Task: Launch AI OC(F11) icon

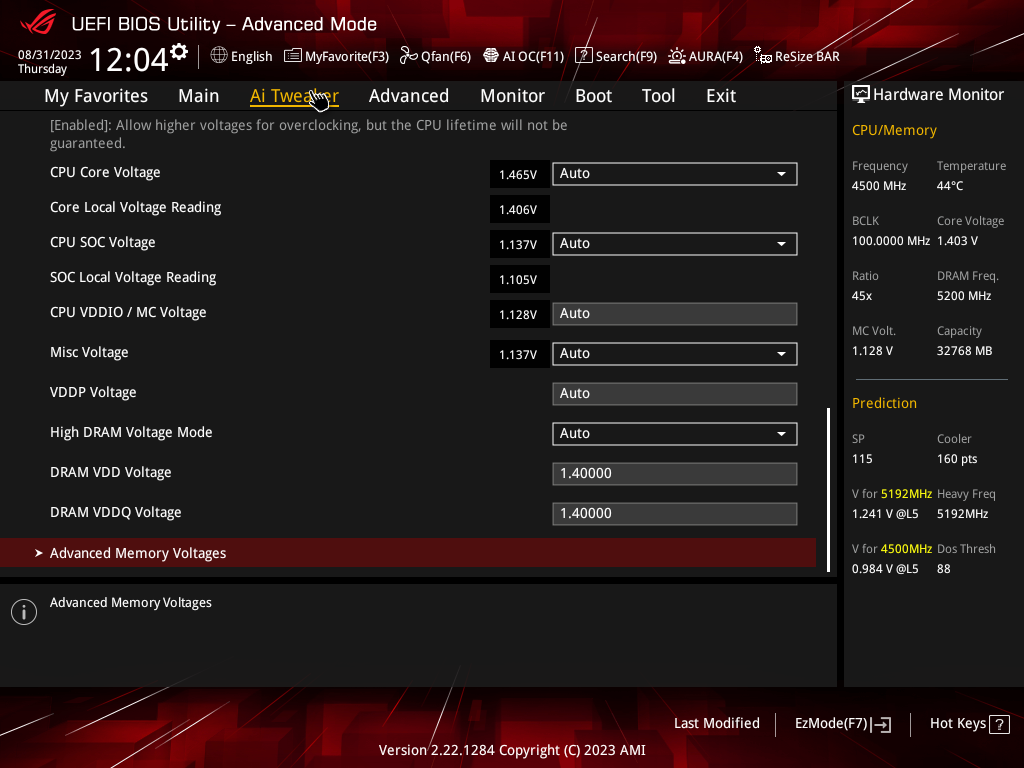Action: (x=491, y=56)
